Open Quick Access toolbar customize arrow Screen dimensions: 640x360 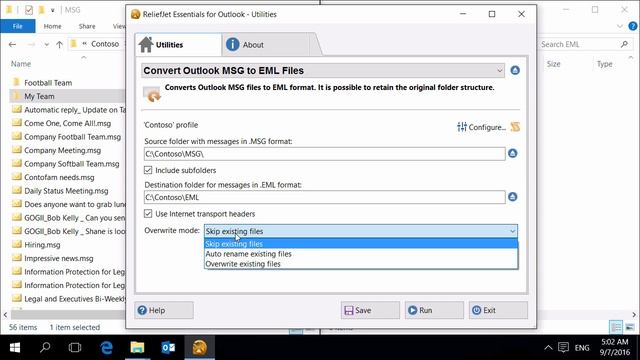(53, 10)
